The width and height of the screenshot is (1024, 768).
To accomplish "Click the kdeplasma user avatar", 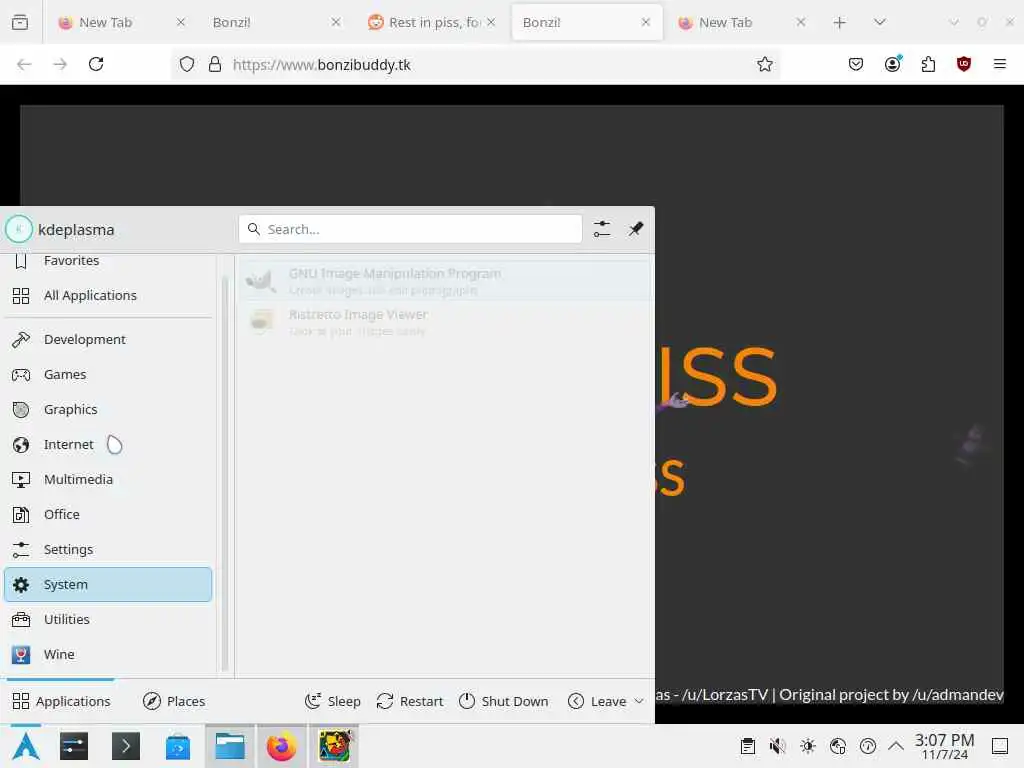I will pos(19,229).
